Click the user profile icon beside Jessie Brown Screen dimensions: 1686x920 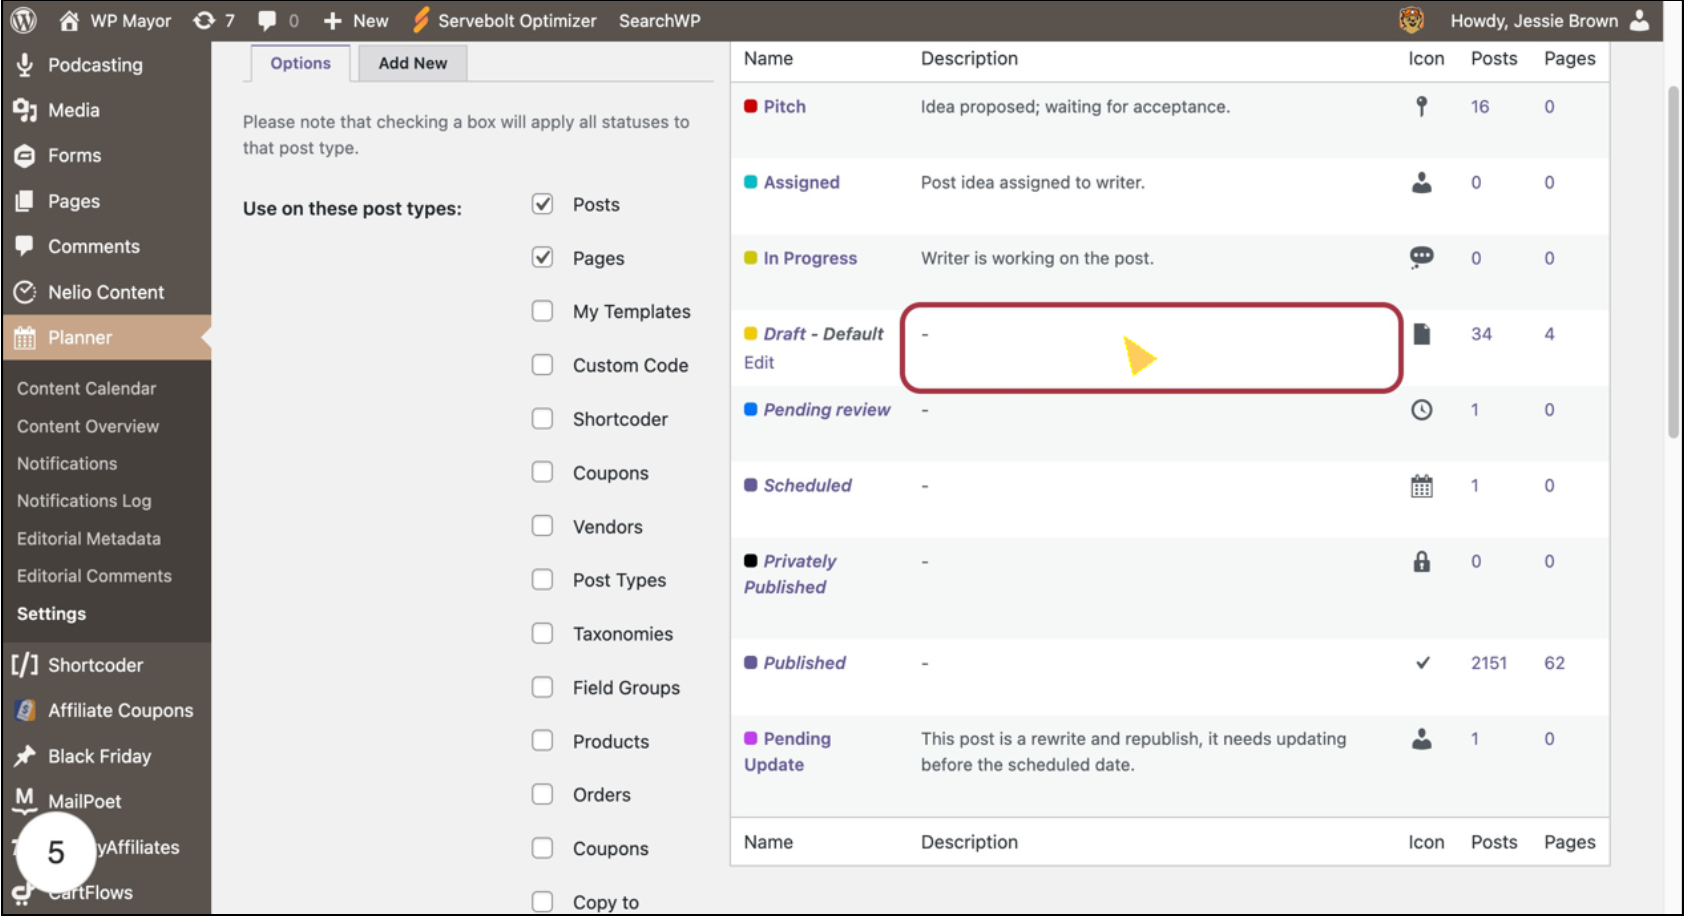click(x=1640, y=20)
